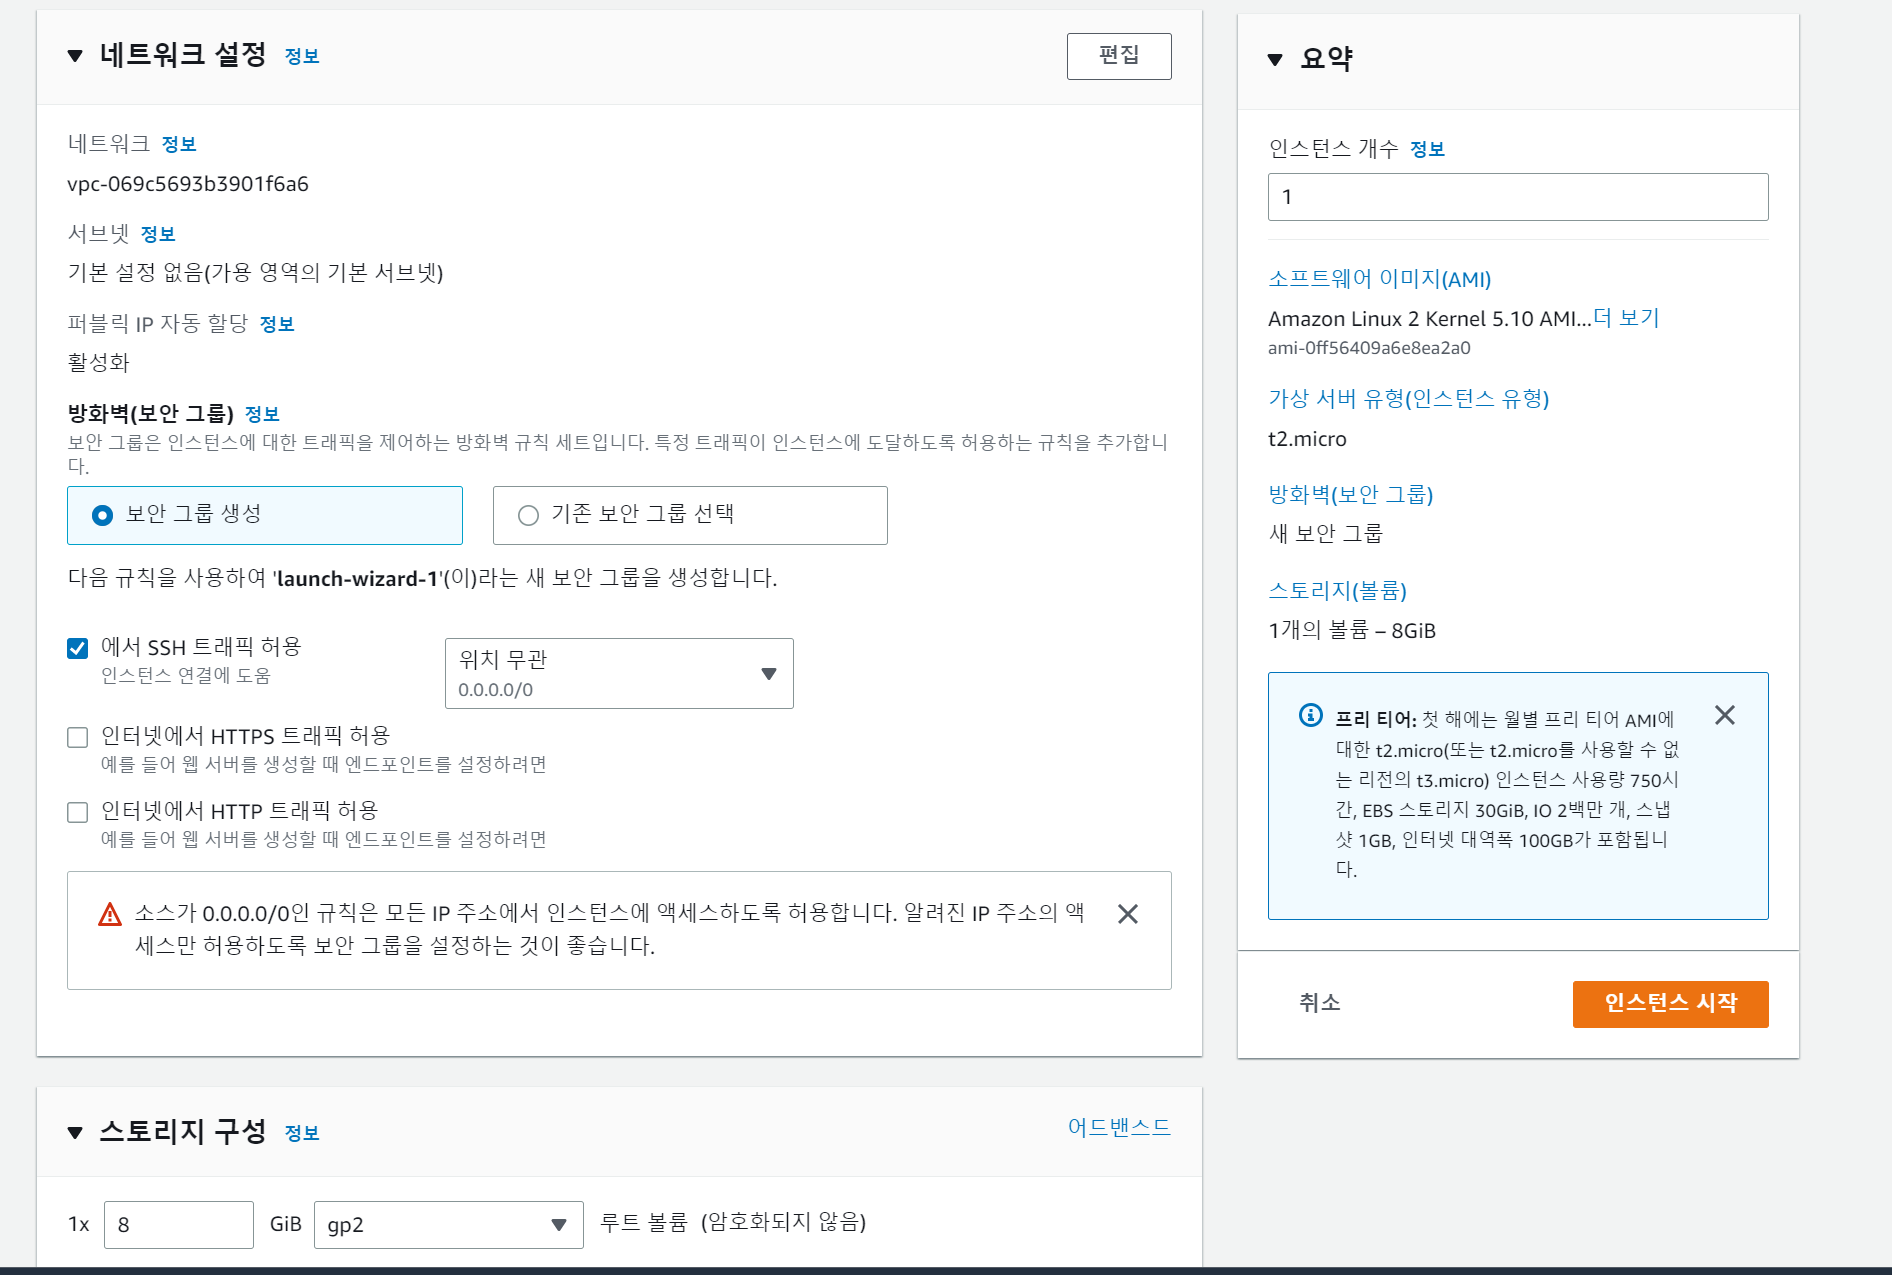Image resolution: width=1892 pixels, height=1275 pixels.
Task: Click the t2.micro instance type text
Action: pyautogui.click(x=1307, y=439)
